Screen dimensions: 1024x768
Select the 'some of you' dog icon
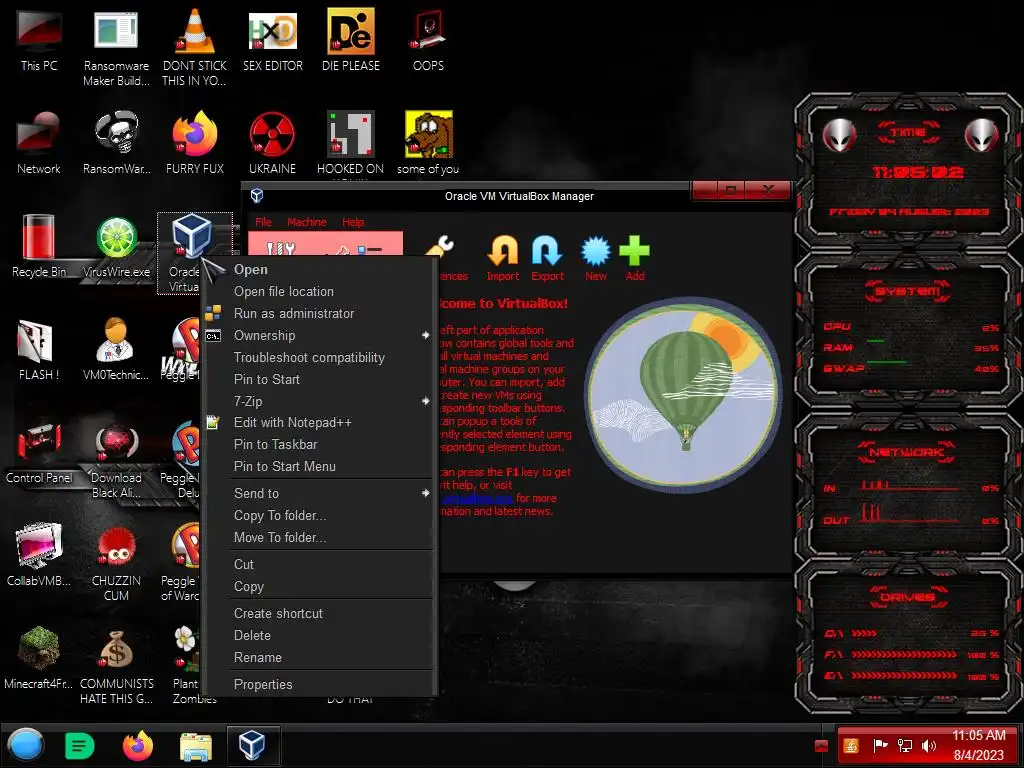click(428, 142)
